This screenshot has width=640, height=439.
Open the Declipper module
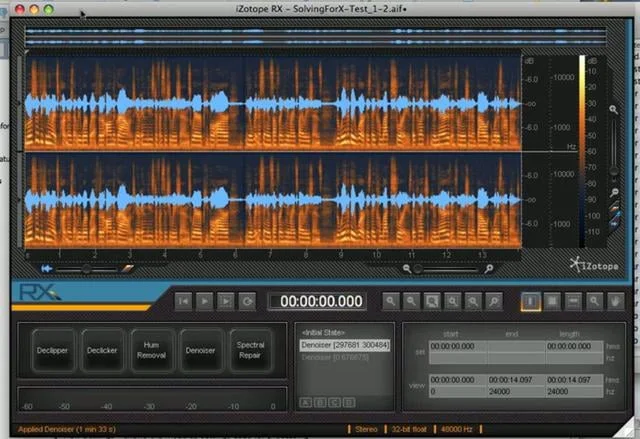coord(53,350)
